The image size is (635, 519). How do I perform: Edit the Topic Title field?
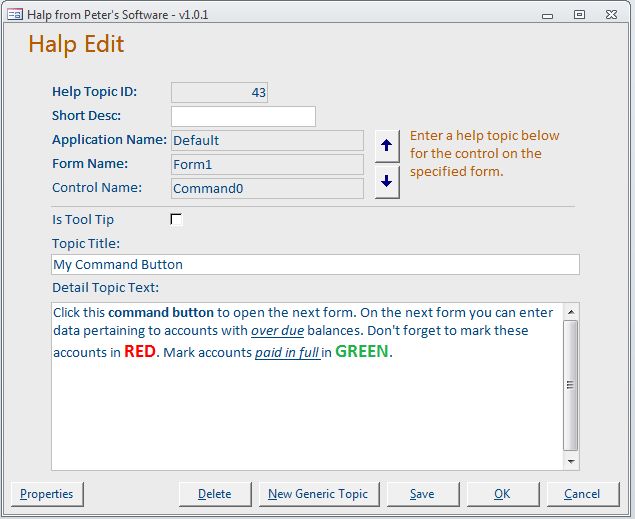point(315,264)
